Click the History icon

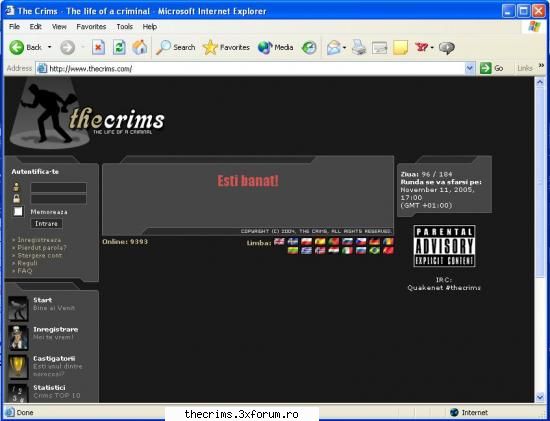pos(309,47)
